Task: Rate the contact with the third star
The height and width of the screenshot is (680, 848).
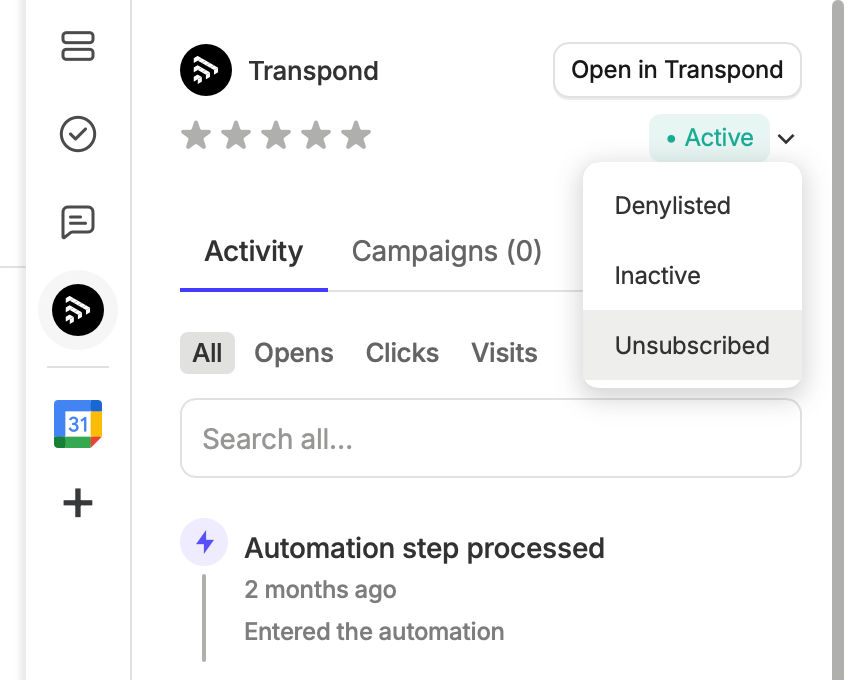Action: tap(275, 135)
